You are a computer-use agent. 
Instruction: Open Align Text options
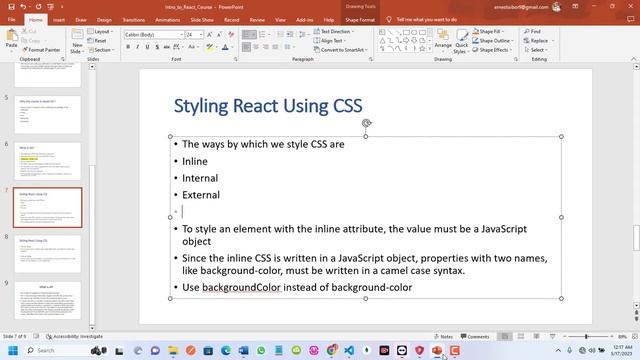[329, 41]
